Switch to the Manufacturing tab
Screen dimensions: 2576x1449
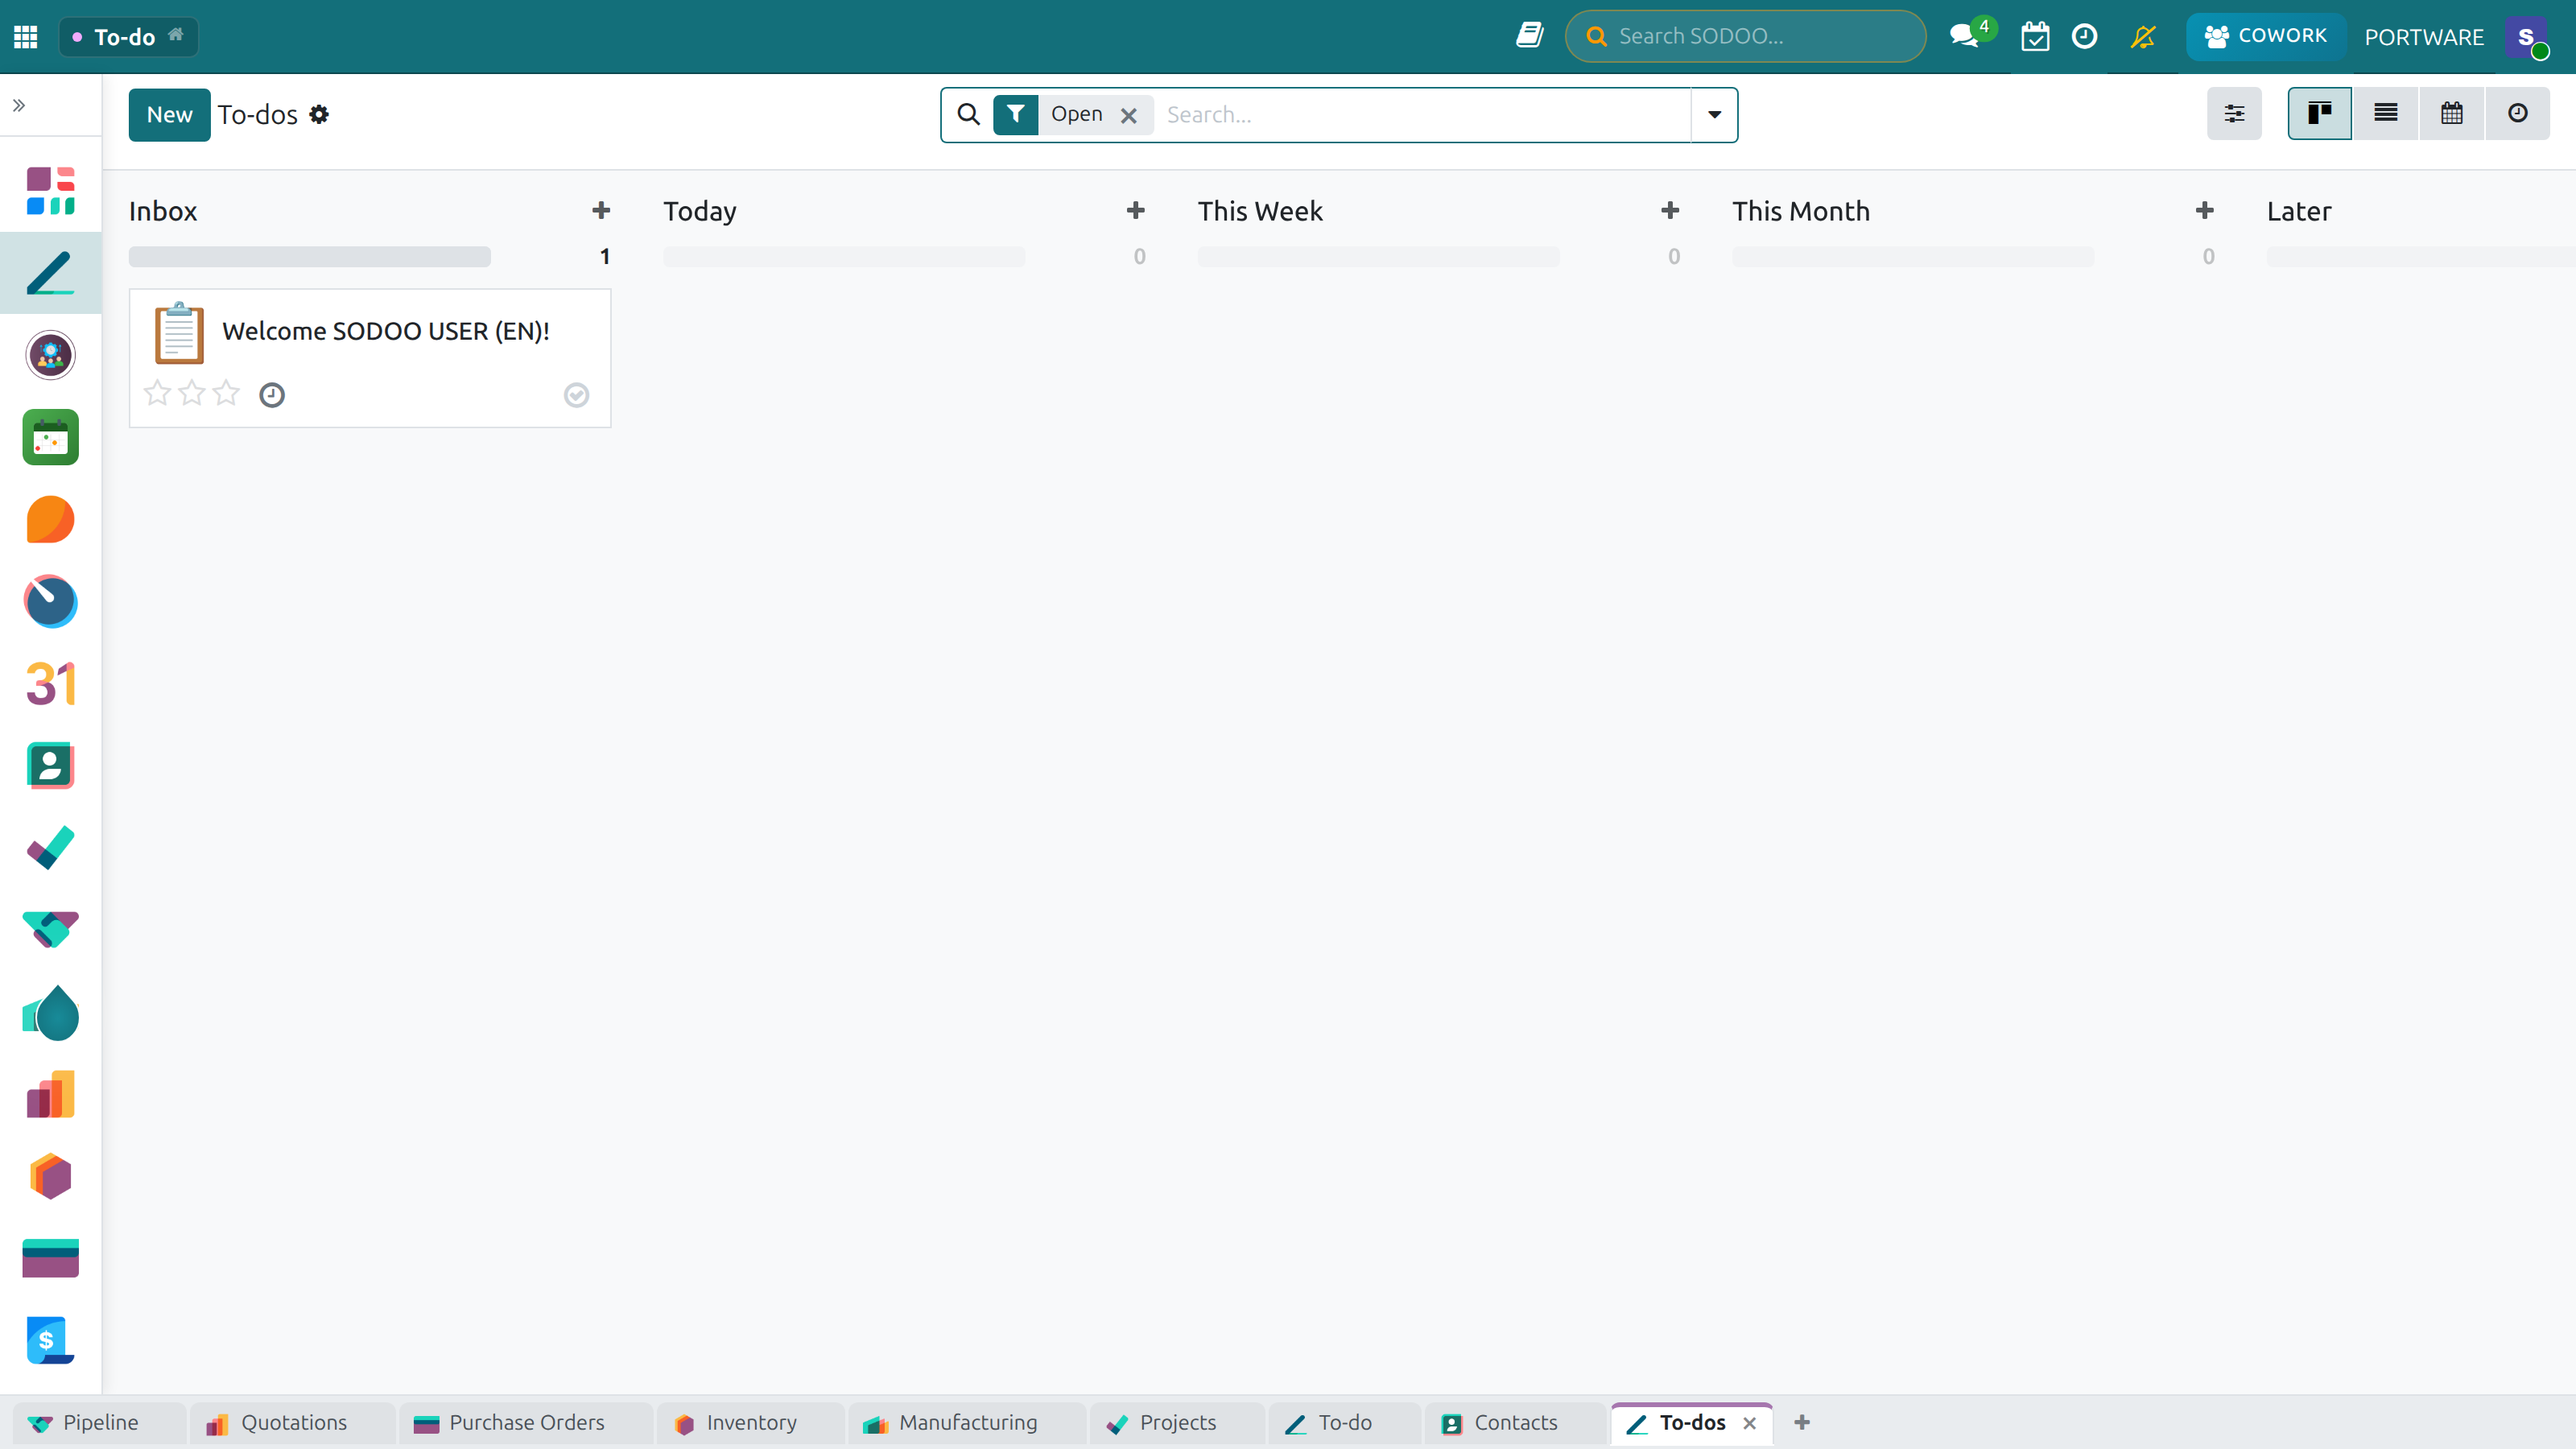[x=967, y=1422]
